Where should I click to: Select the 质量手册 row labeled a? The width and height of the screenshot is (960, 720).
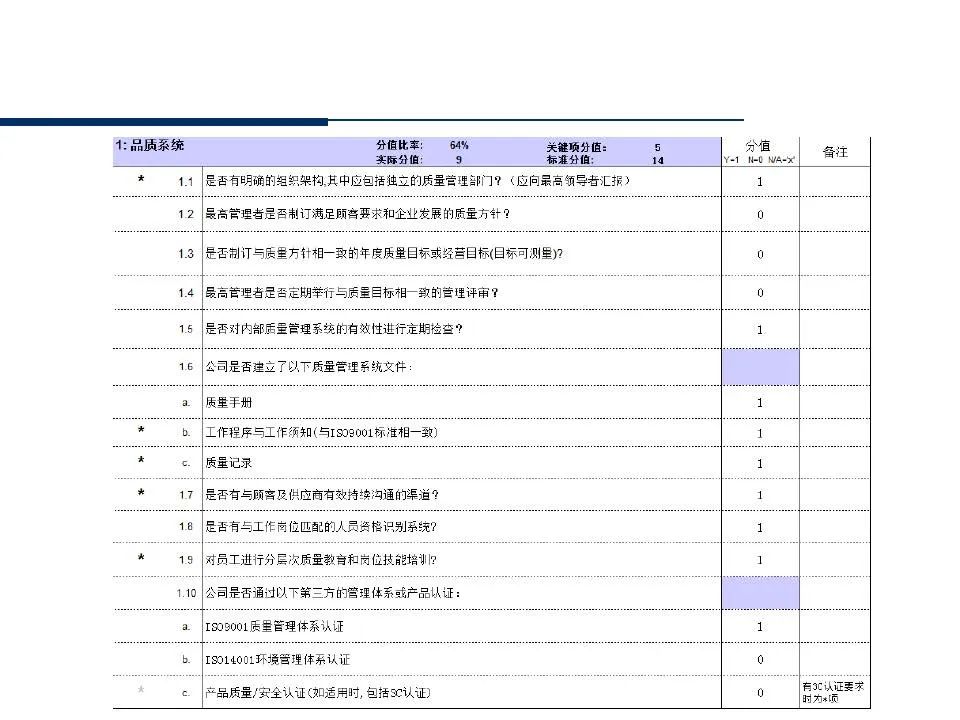tap(230, 402)
